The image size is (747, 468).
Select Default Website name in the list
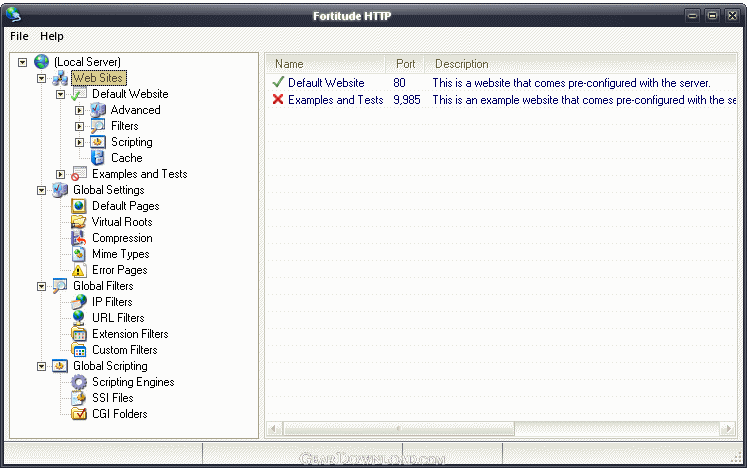tap(326, 82)
